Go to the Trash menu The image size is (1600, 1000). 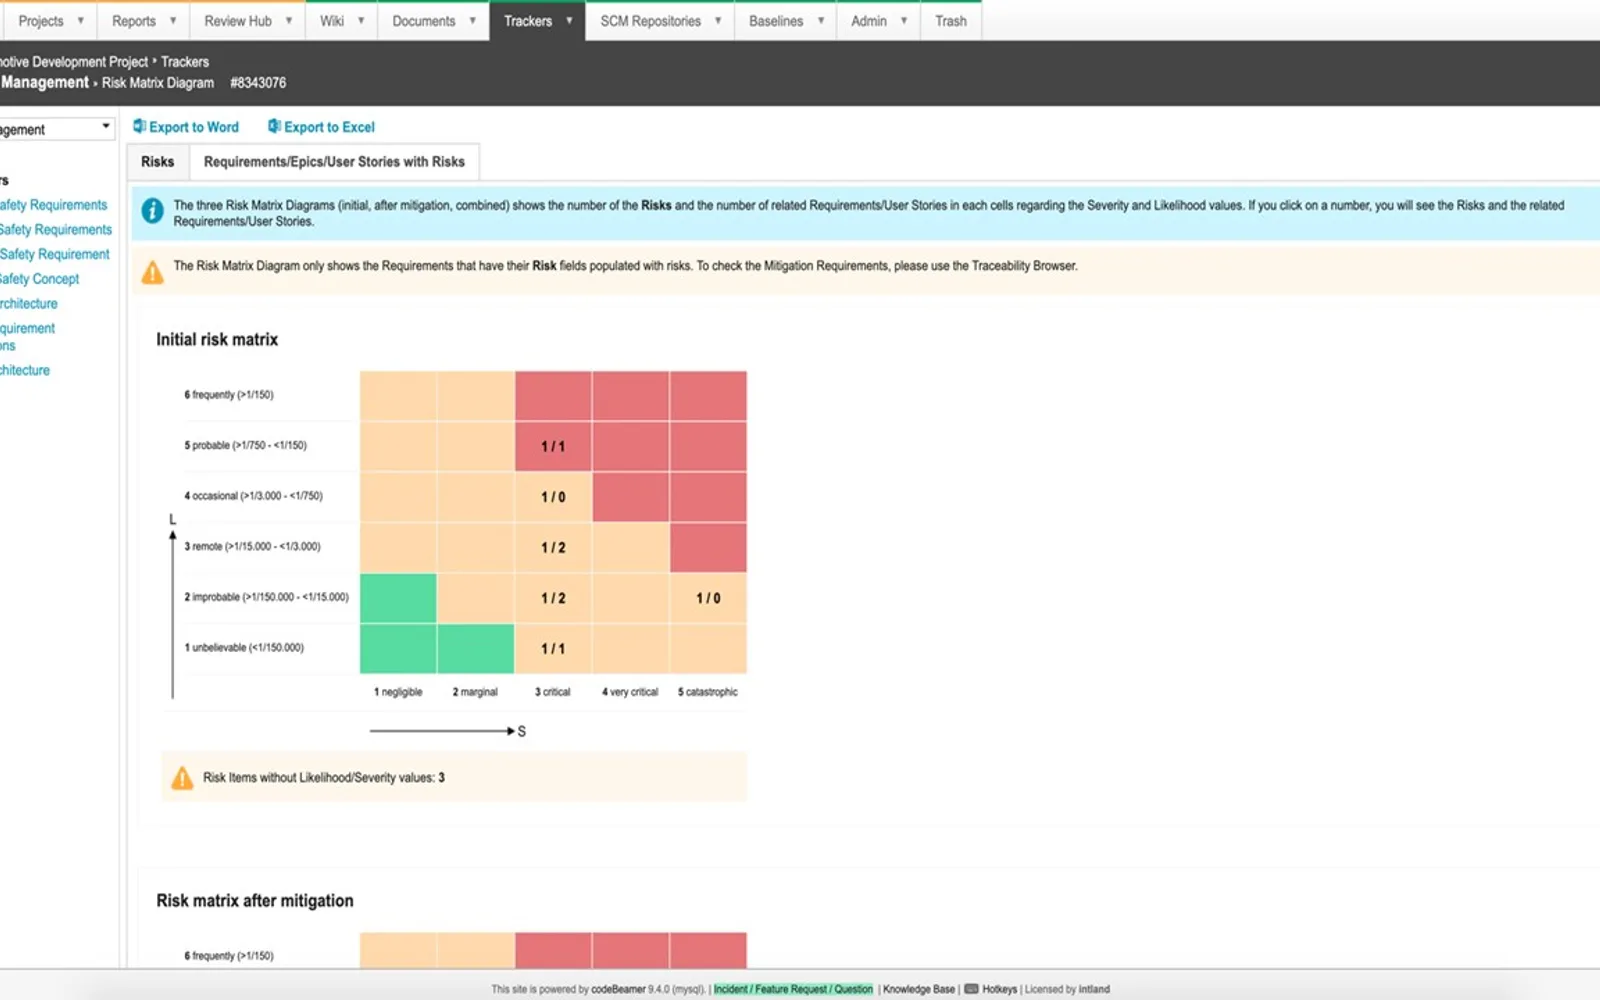[x=951, y=21]
